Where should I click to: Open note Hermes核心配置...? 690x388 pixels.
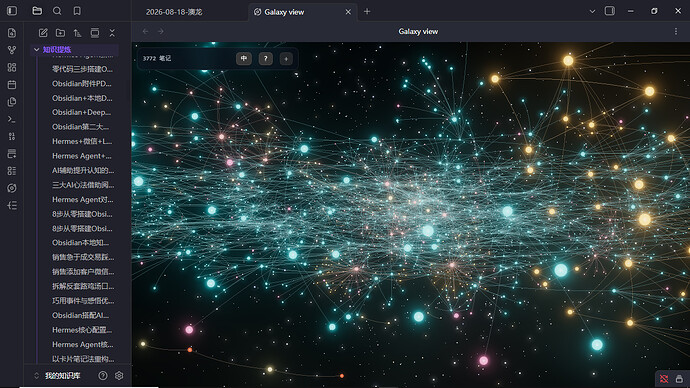[x=82, y=329]
